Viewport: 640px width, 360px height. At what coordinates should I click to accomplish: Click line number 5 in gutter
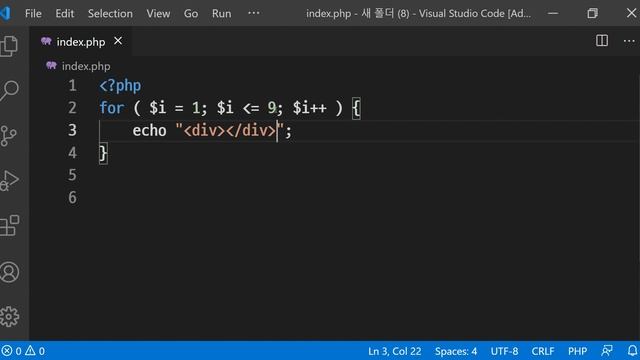pyautogui.click(x=72, y=175)
